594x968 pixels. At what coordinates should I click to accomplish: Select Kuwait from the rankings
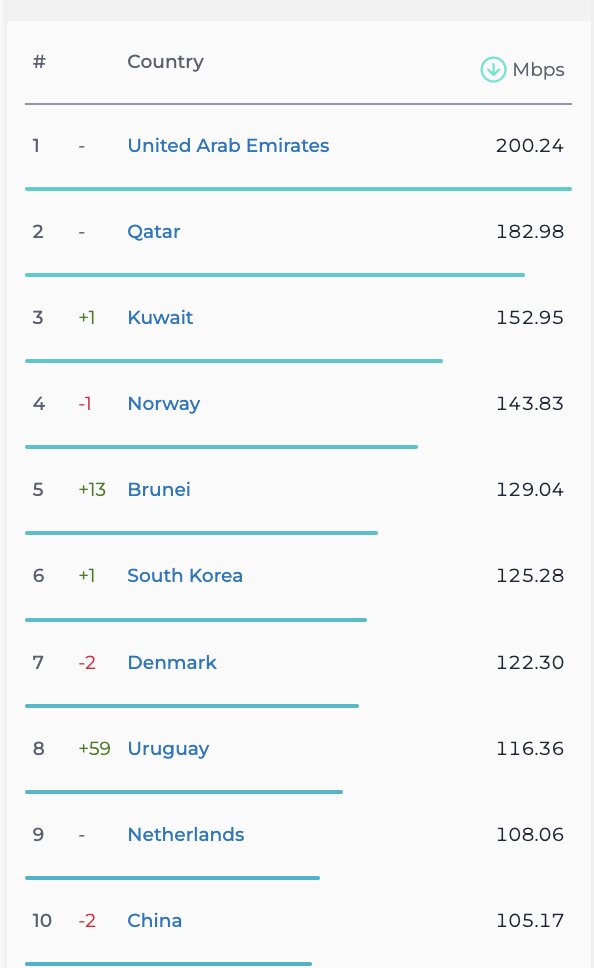(160, 317)
